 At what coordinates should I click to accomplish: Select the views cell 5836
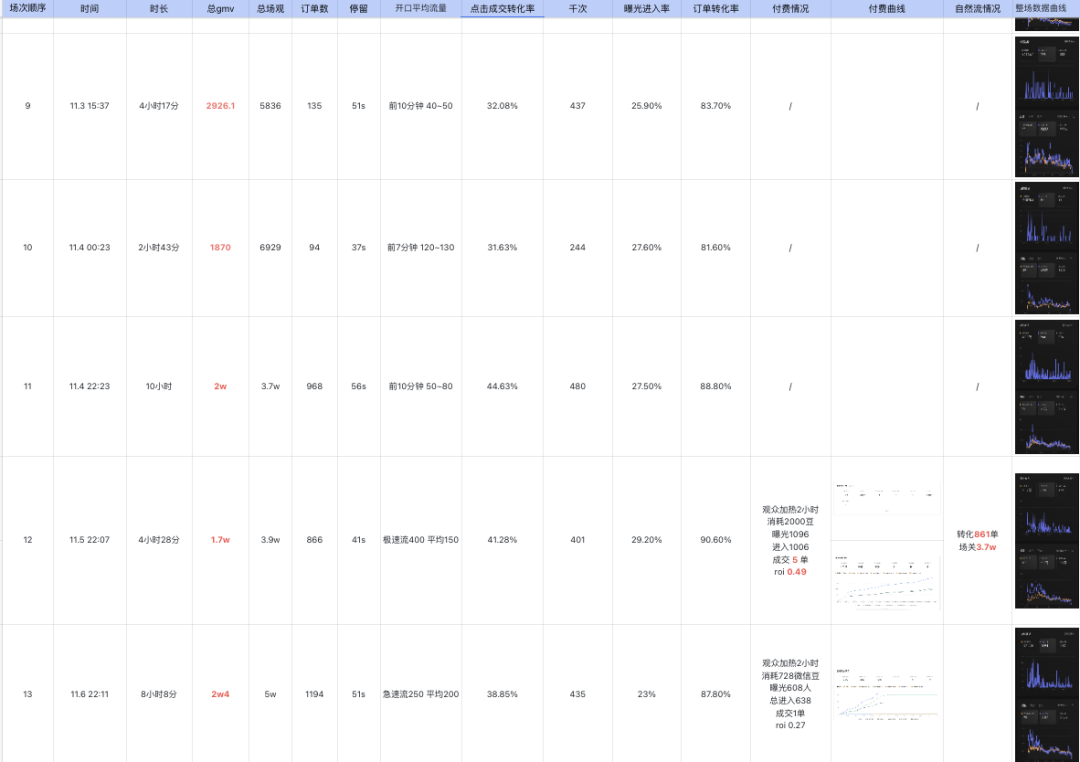pos(270,106)
